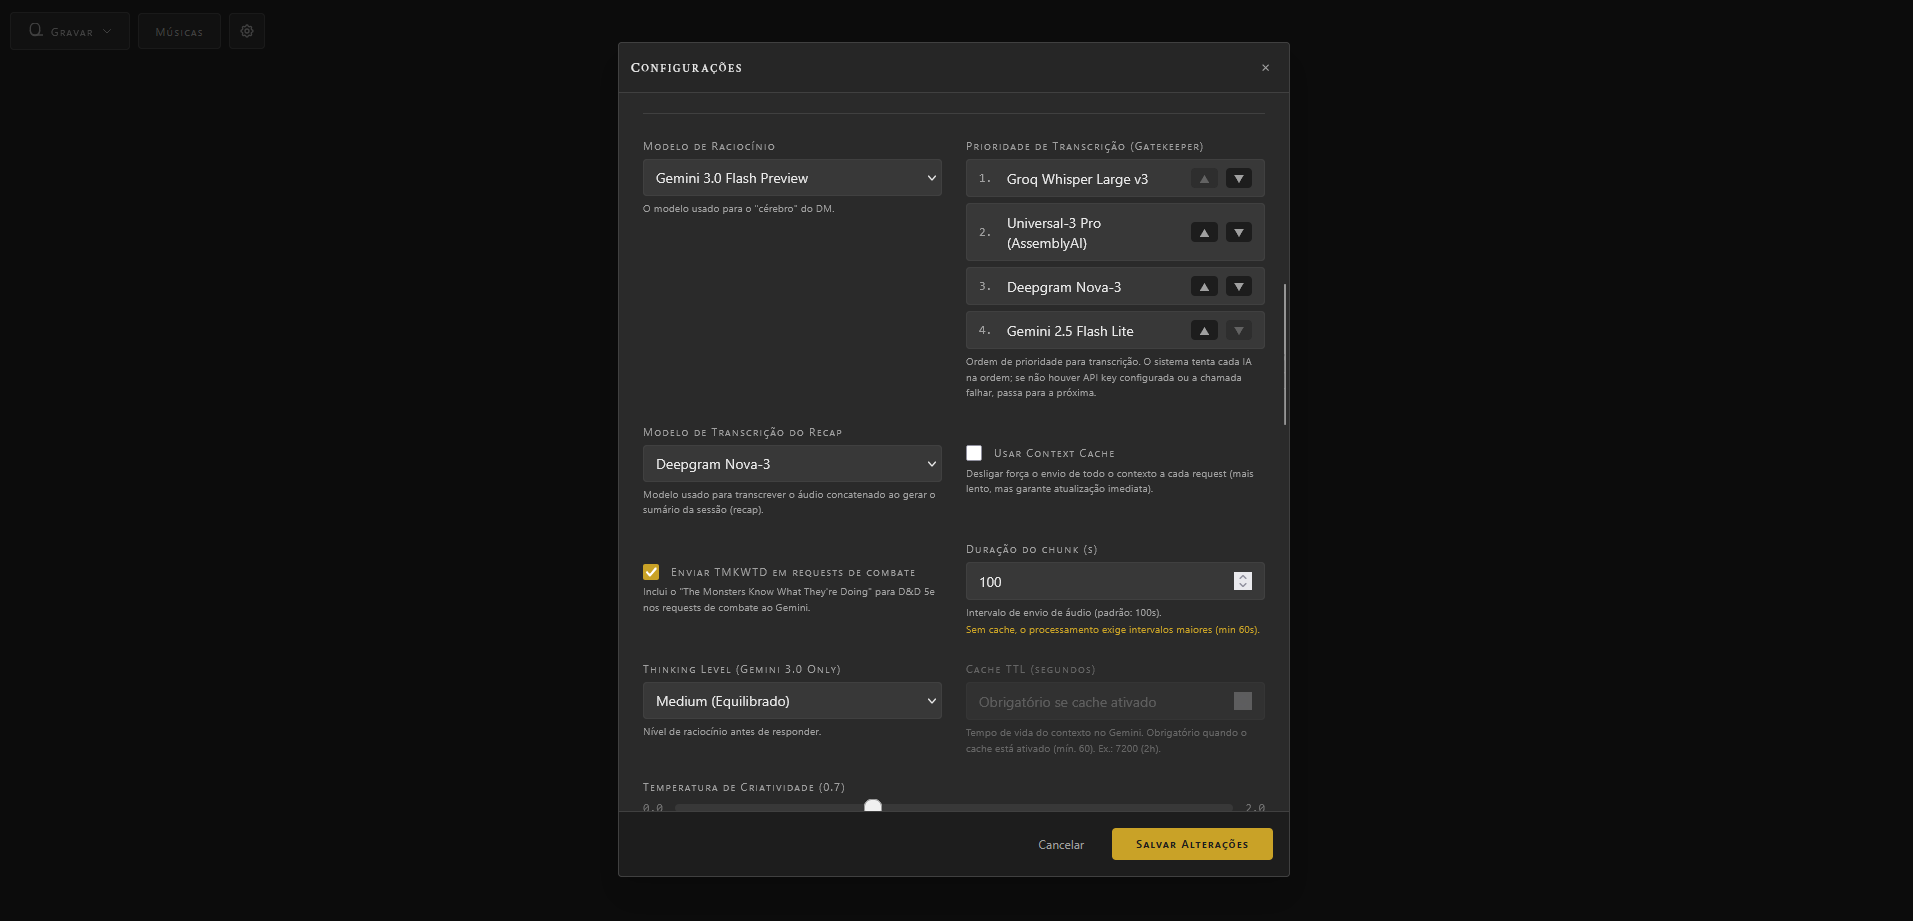Image resolution: width=1913 pixels, height=921 pixels.
Task: Move Gemini 2.5 Flash Lite up in priority
Action: coord(1204,330)
